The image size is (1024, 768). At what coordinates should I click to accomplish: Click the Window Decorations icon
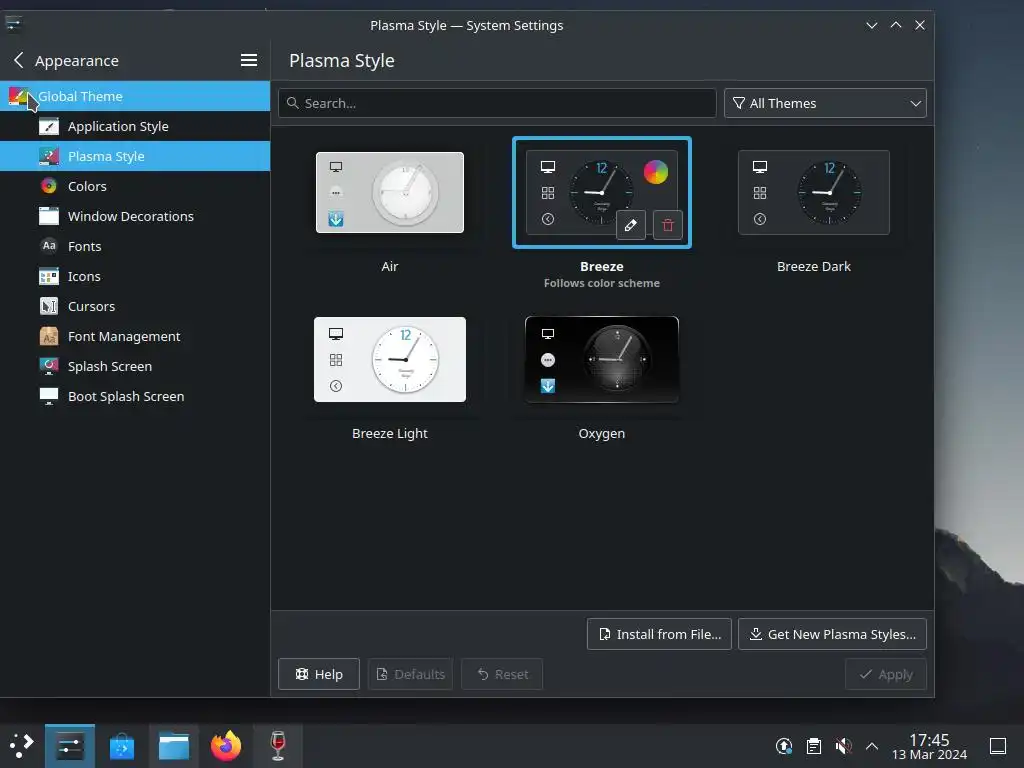coord(49,216)
